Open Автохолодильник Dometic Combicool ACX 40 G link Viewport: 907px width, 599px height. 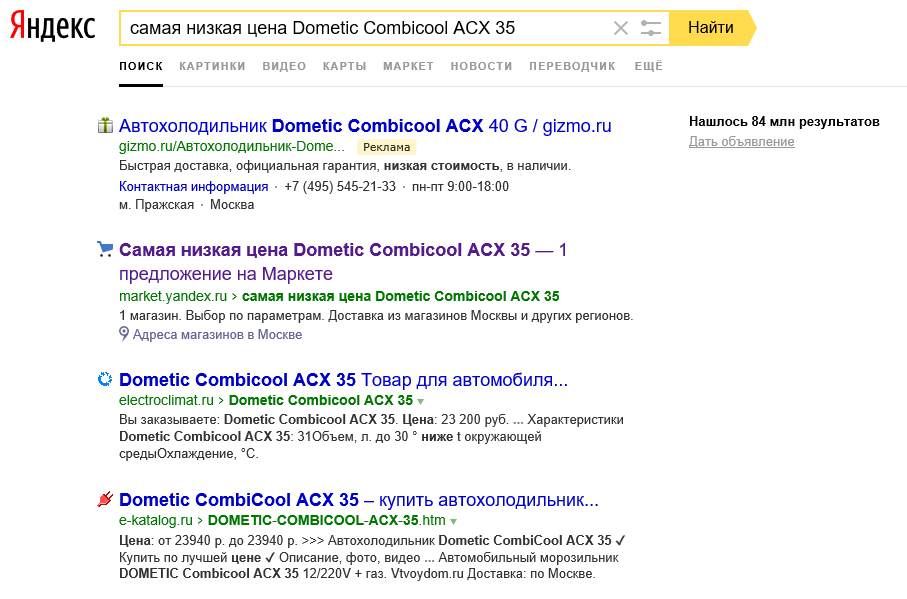[x=365, y=125]
